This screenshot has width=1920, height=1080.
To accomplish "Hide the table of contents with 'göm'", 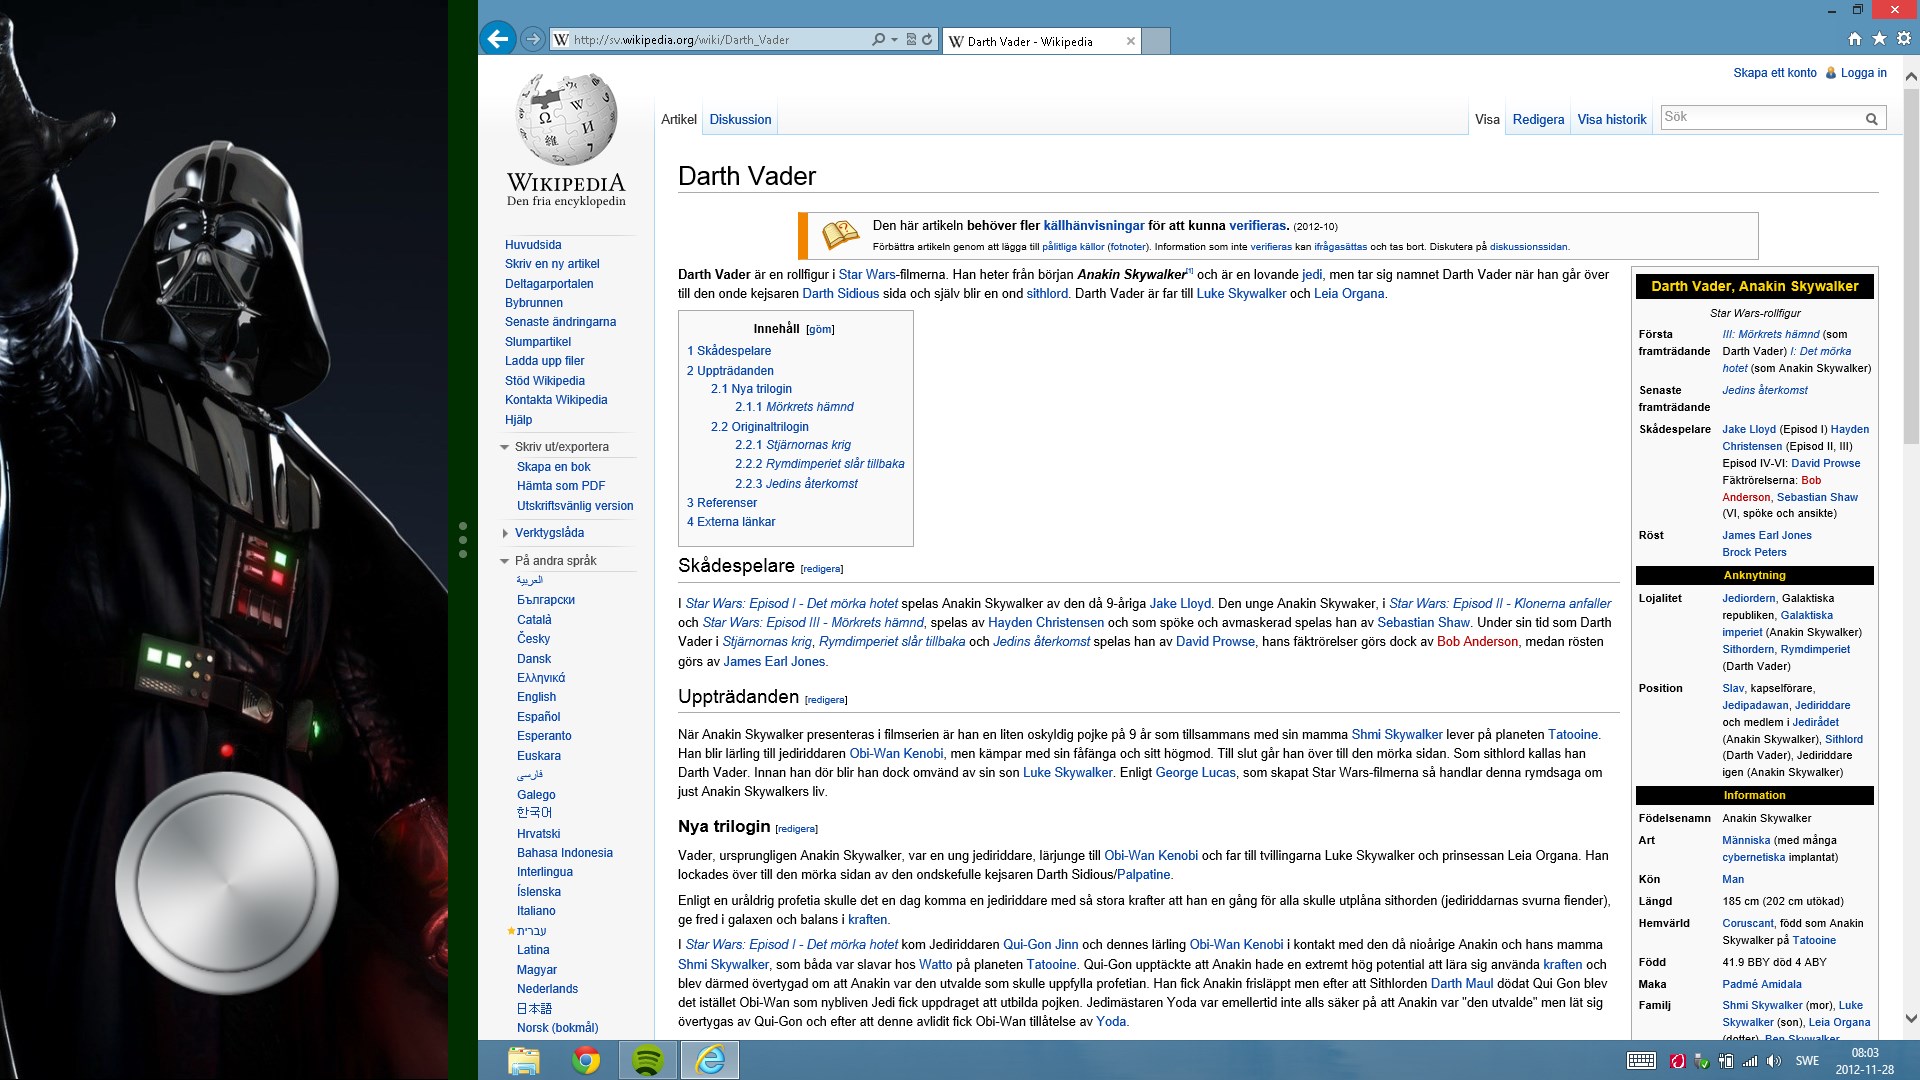I will tap(820, 329).
